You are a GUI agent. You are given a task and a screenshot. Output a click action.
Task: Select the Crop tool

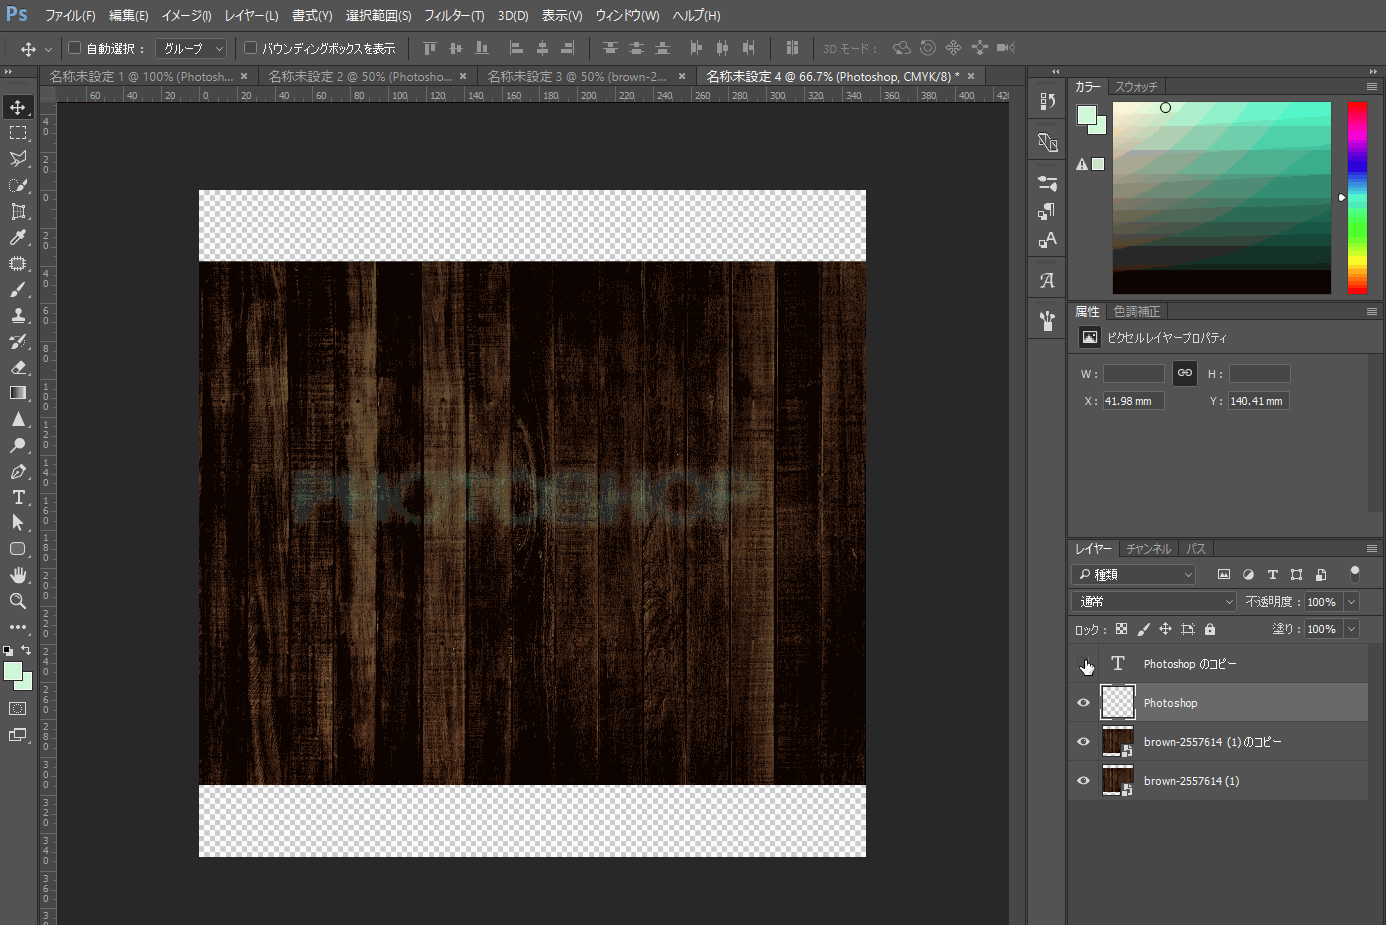[18, 212]
